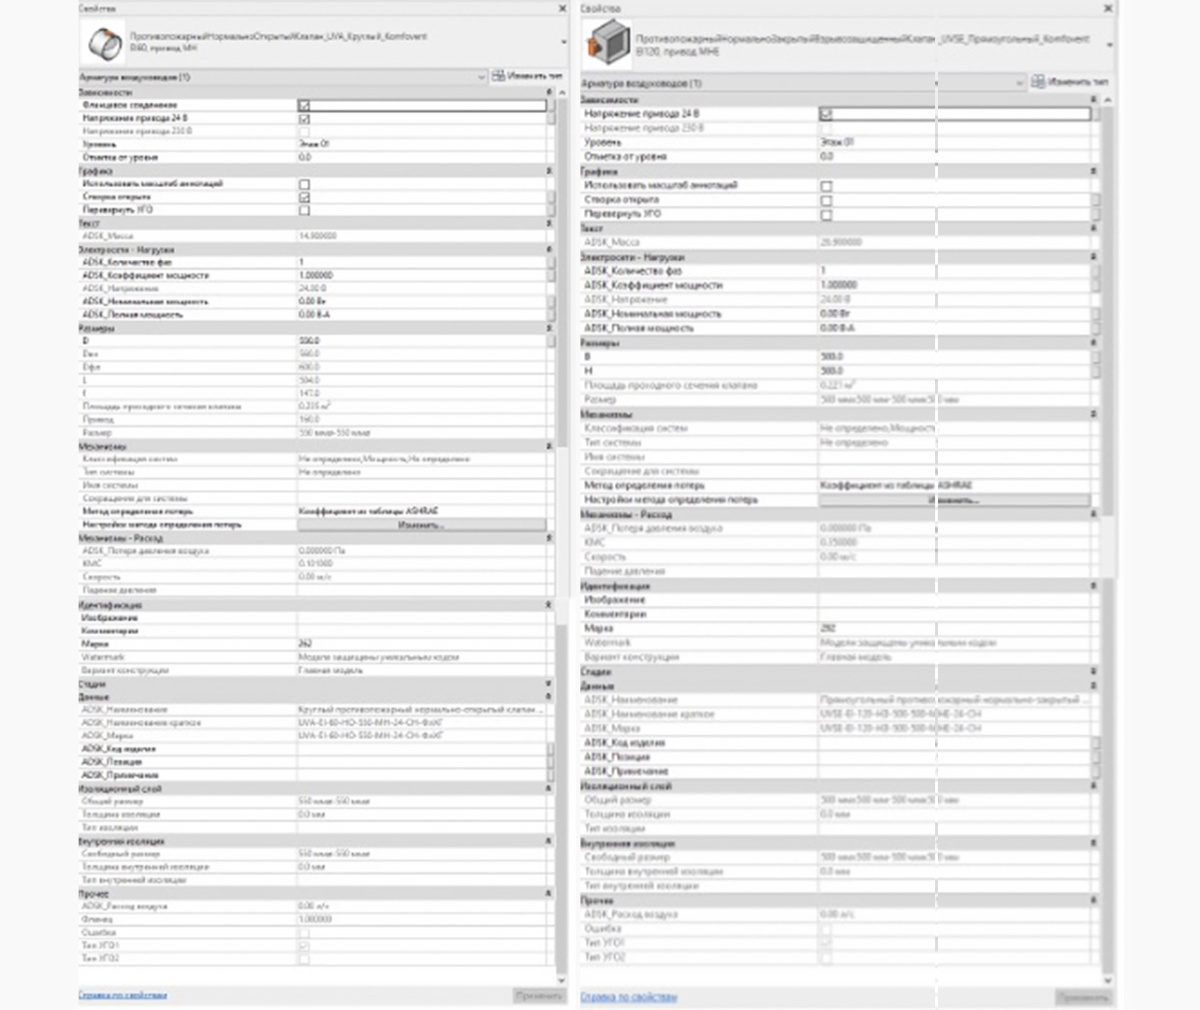The image size is (1200, 1010).
Task: Open 'Справка по свойствам' link in left panel
Action: click(123, 995)
